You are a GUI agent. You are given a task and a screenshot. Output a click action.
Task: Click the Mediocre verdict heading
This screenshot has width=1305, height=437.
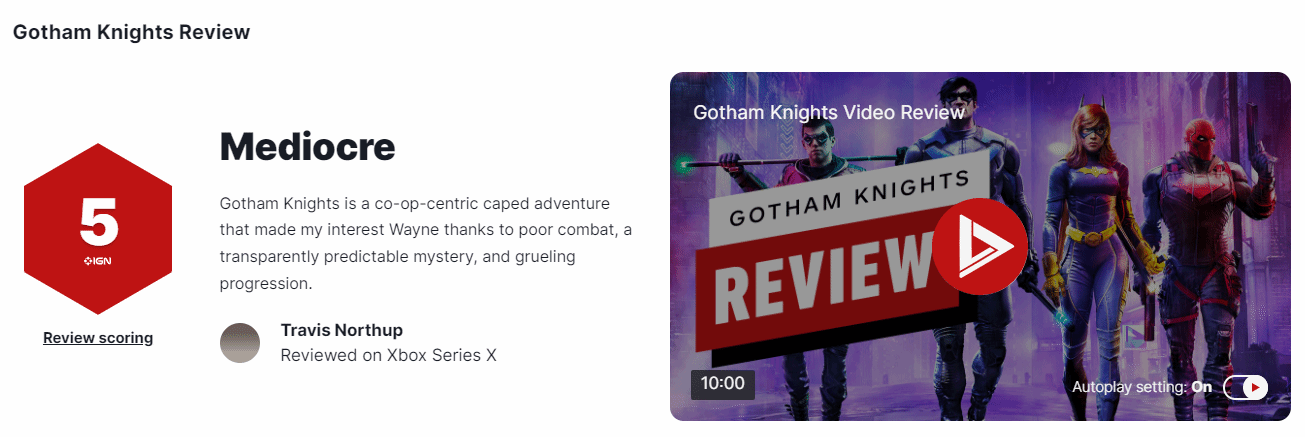click(307, 147)
